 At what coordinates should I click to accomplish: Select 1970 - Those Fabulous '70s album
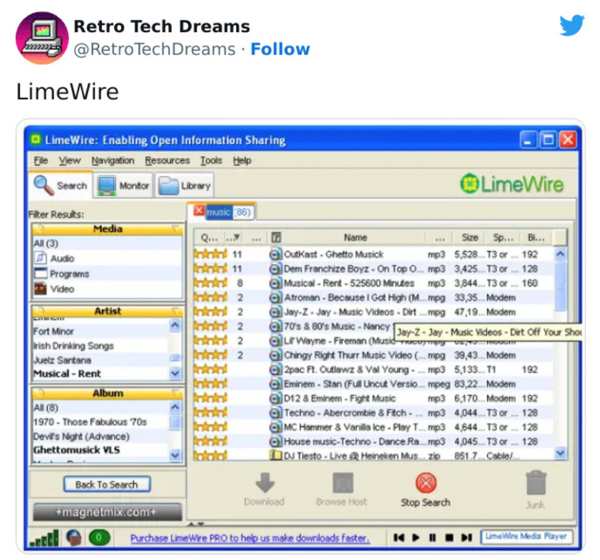click(90, 422)
